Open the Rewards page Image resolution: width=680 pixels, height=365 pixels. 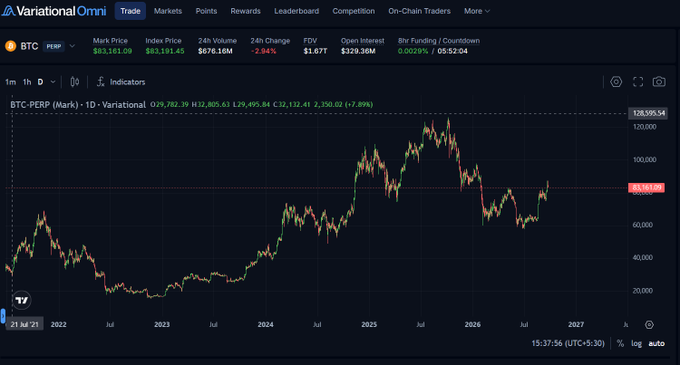point(245,11)
